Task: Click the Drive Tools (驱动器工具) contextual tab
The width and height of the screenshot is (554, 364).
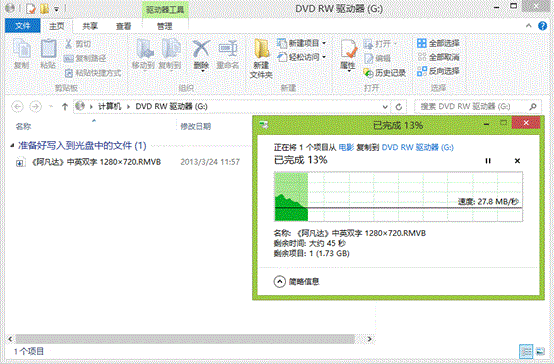Action: [165, 10]
